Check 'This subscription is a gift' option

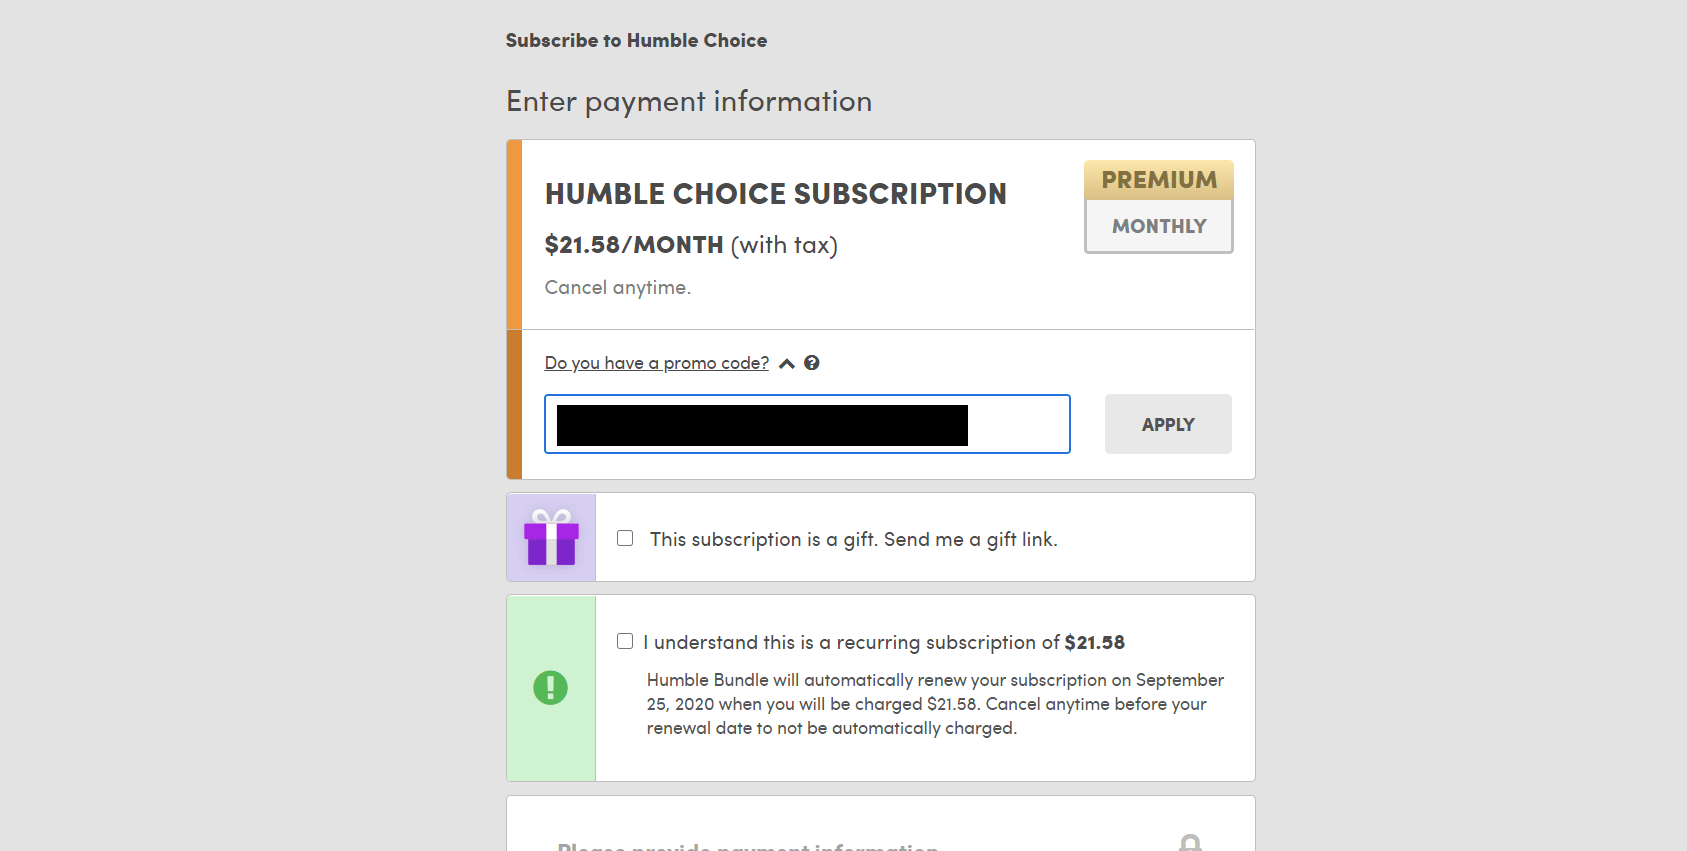click(625, 538)
